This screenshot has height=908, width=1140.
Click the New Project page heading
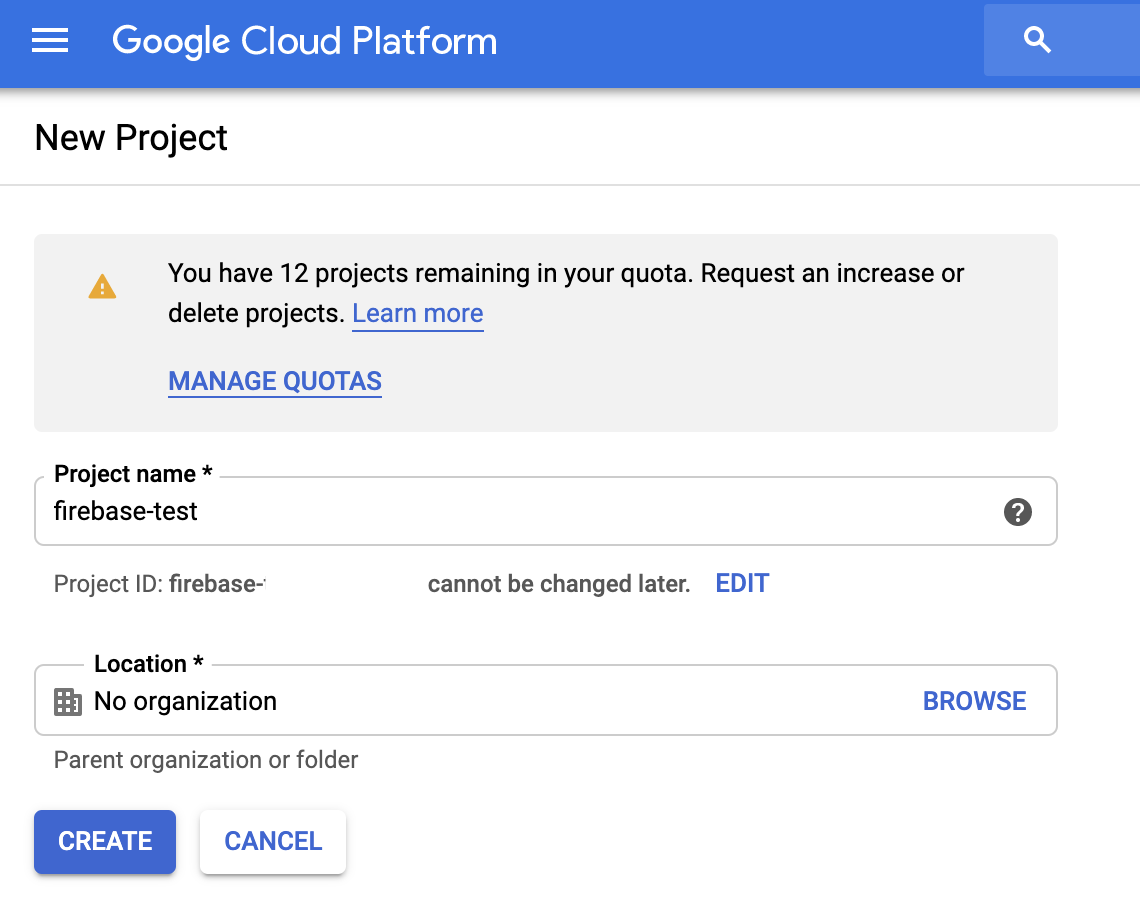[x=131, y=138]
